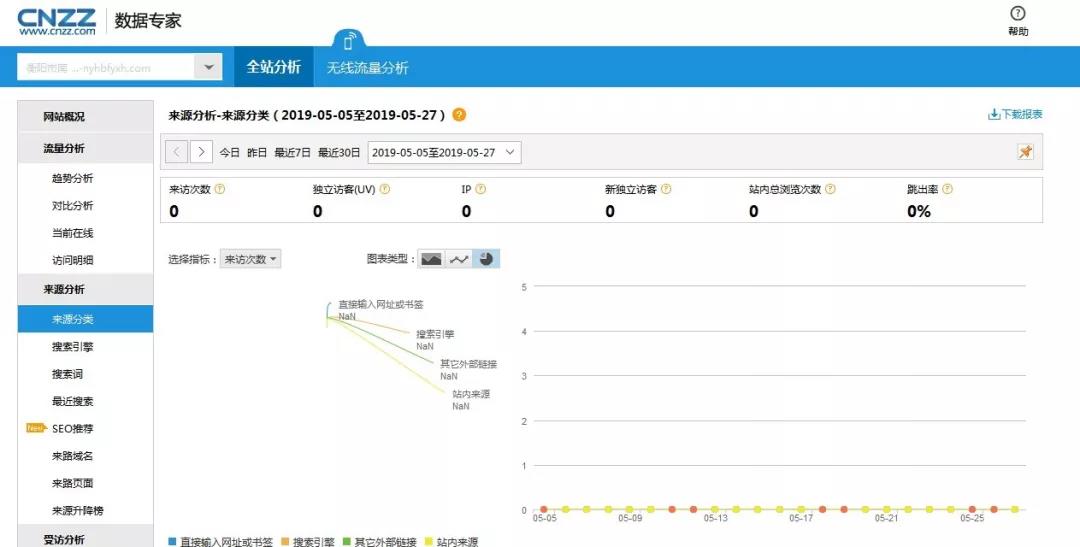Open the 来访次数 metric dropdown

(251, 259)
